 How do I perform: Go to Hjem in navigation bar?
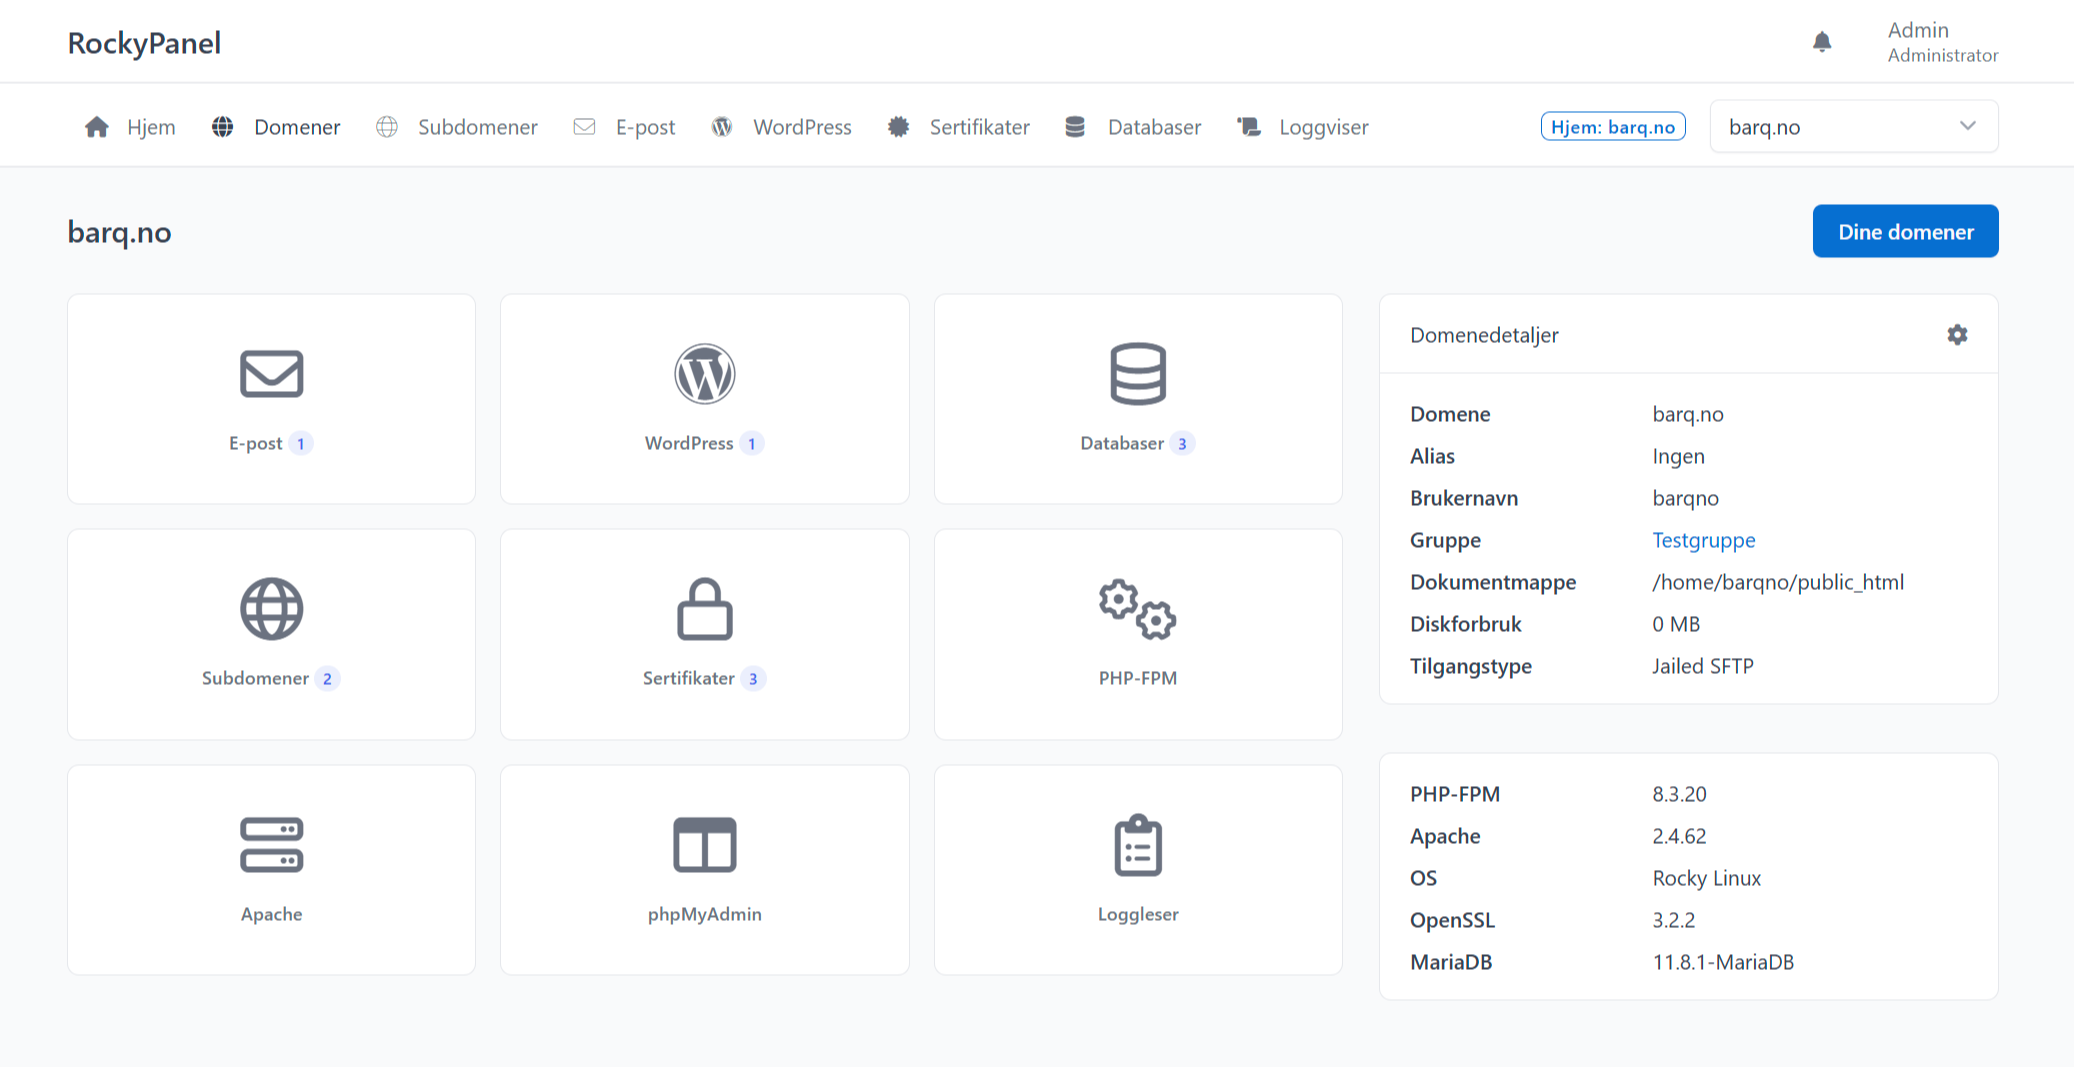coord(131,127)
